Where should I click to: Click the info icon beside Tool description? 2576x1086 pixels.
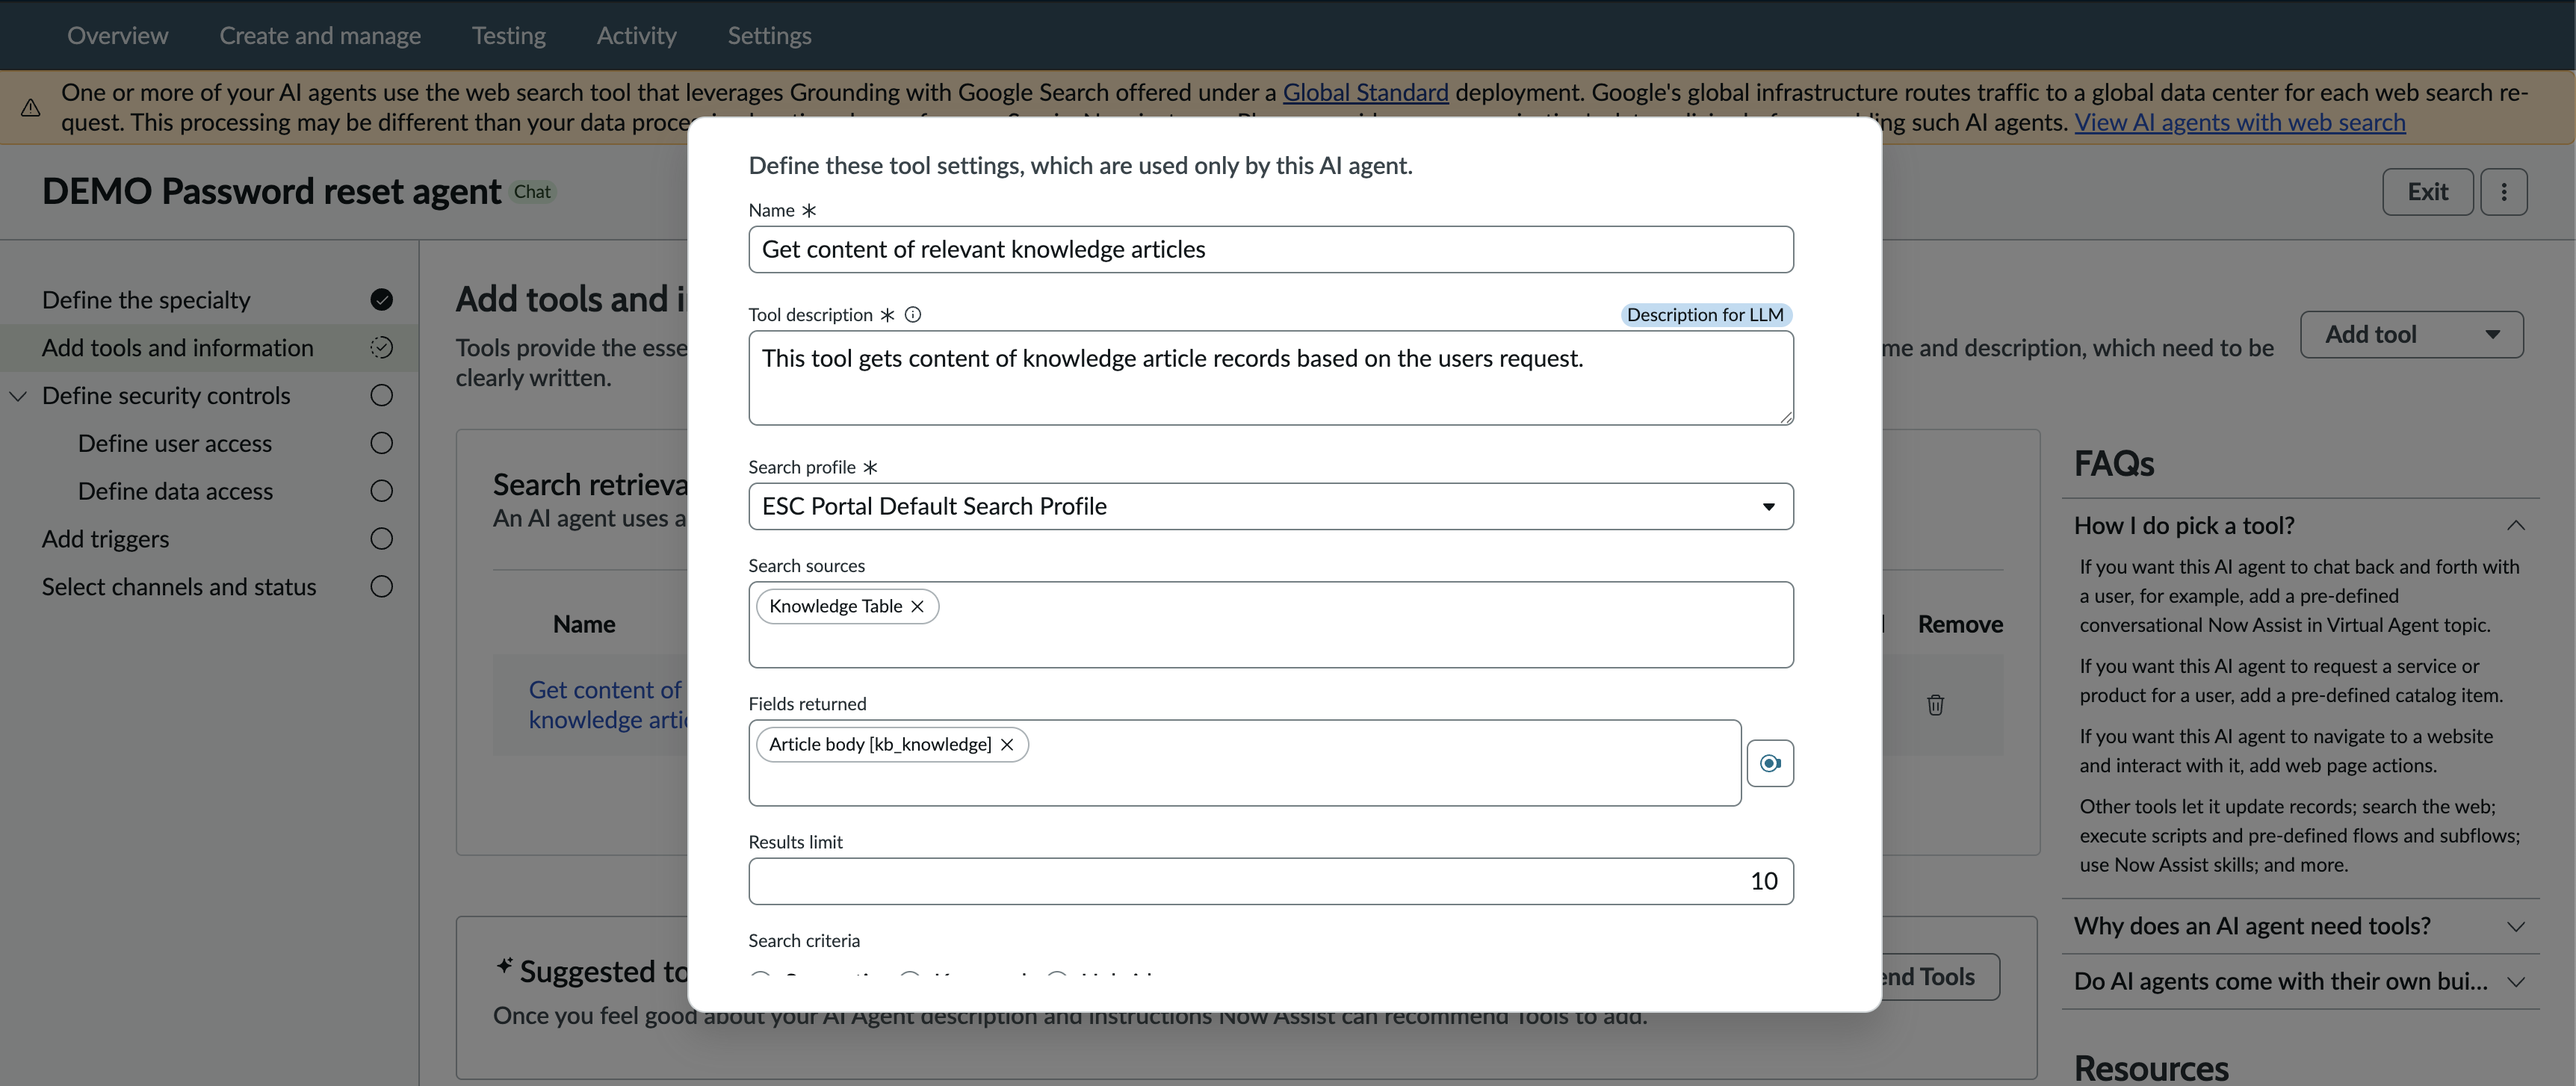[913, 315]
